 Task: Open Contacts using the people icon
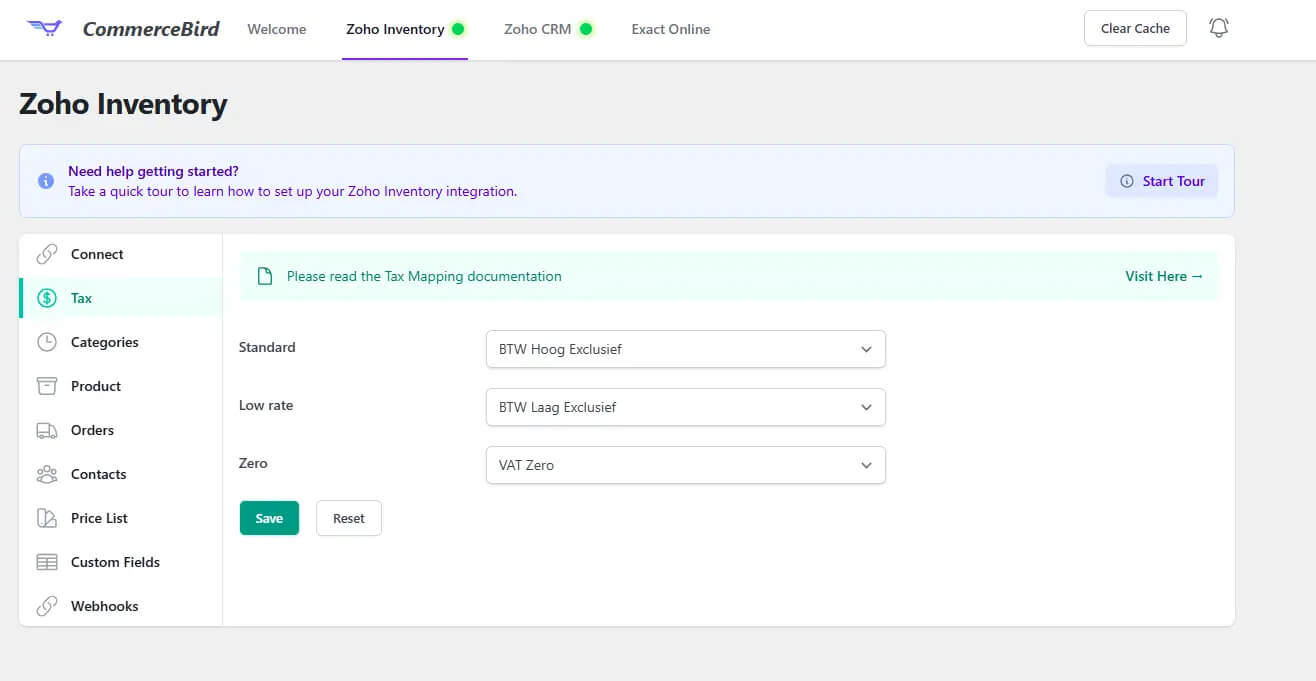(46, 474)
